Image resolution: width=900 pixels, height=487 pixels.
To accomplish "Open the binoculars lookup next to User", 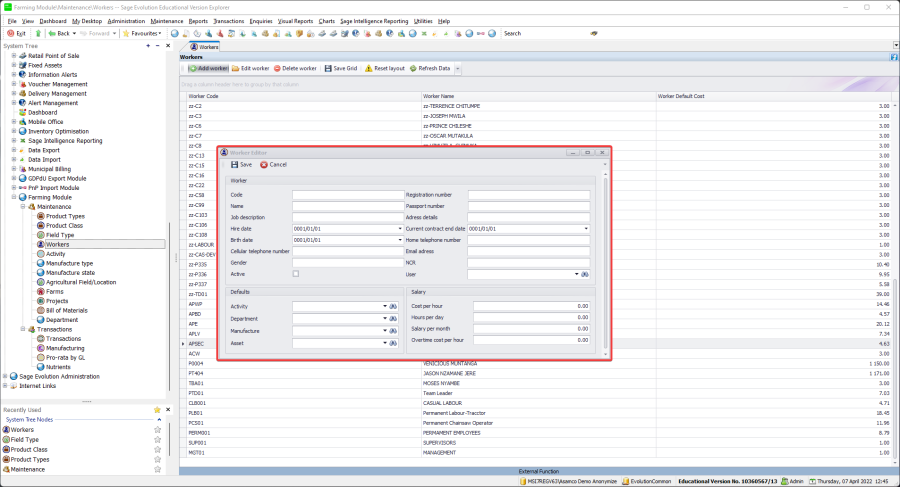I will point(585,274).
